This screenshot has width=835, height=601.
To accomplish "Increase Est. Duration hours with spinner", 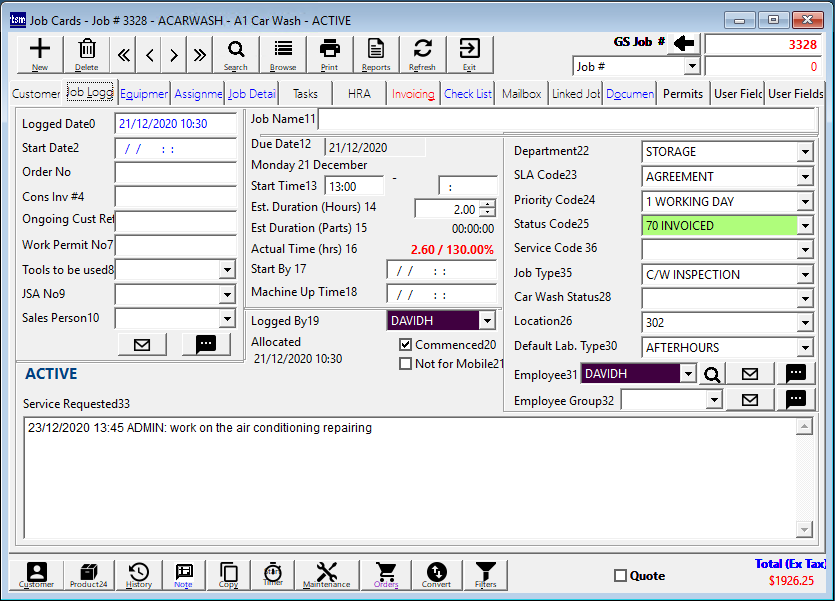I will [488, 204].
